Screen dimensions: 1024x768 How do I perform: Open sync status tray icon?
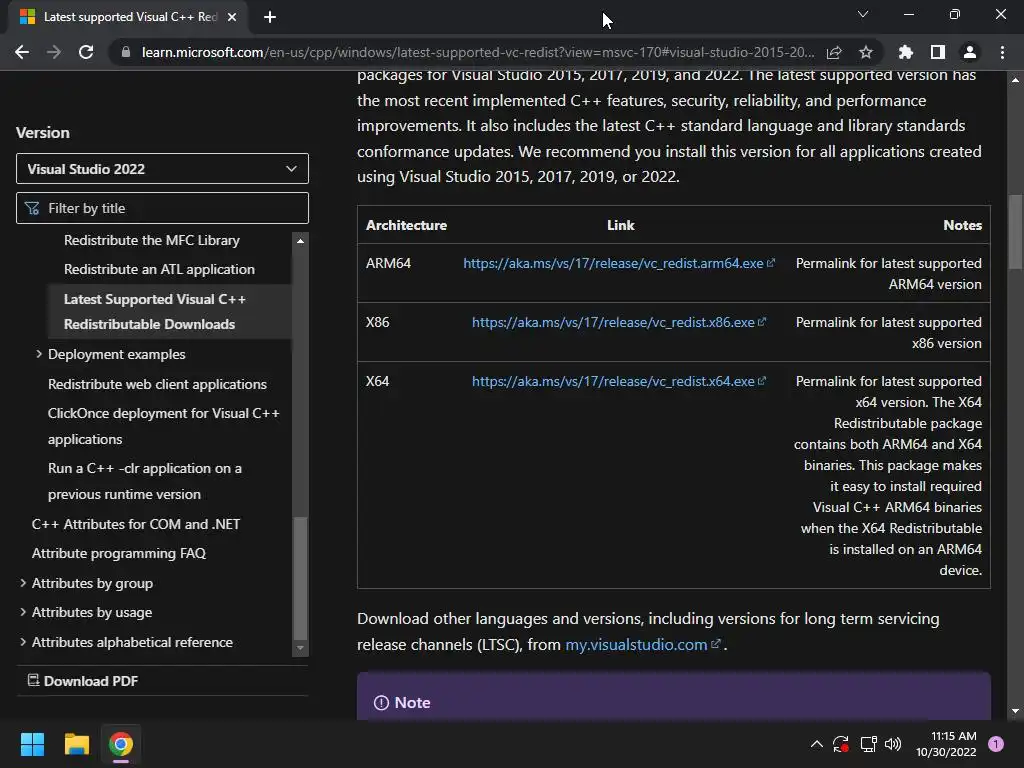[x=841, y=744]
